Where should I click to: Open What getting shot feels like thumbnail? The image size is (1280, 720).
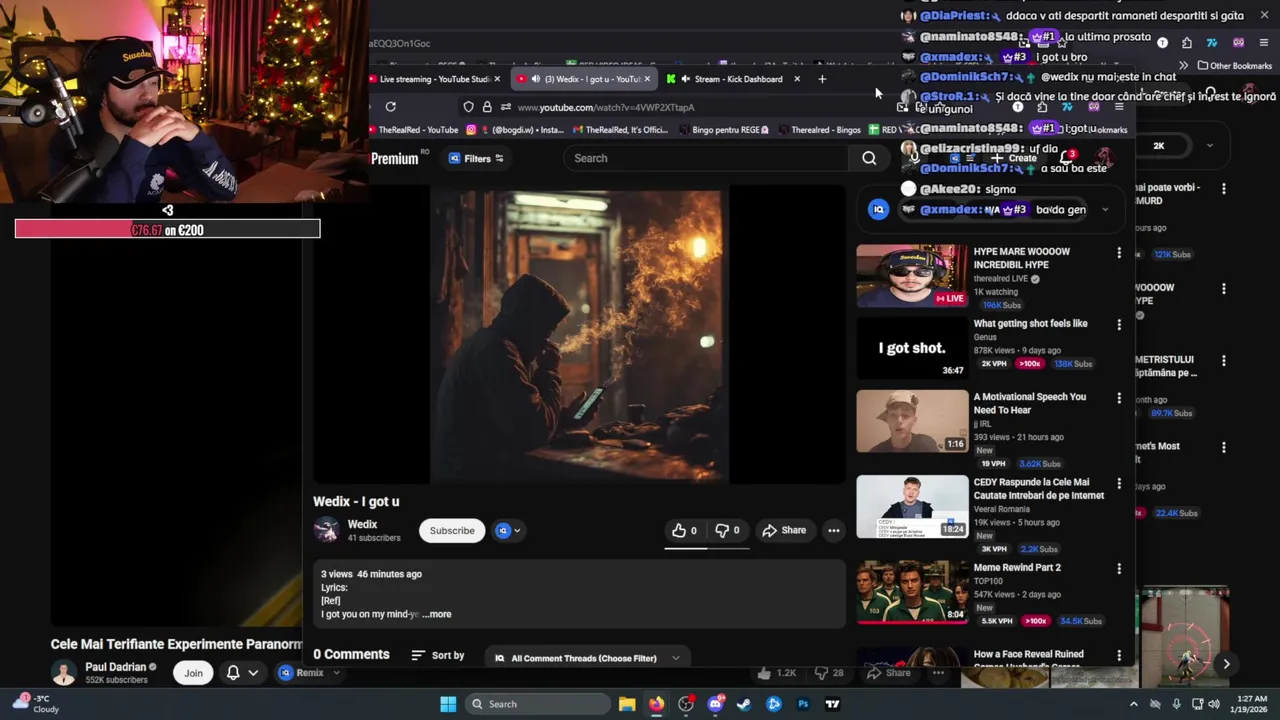[x=912, y=348]
